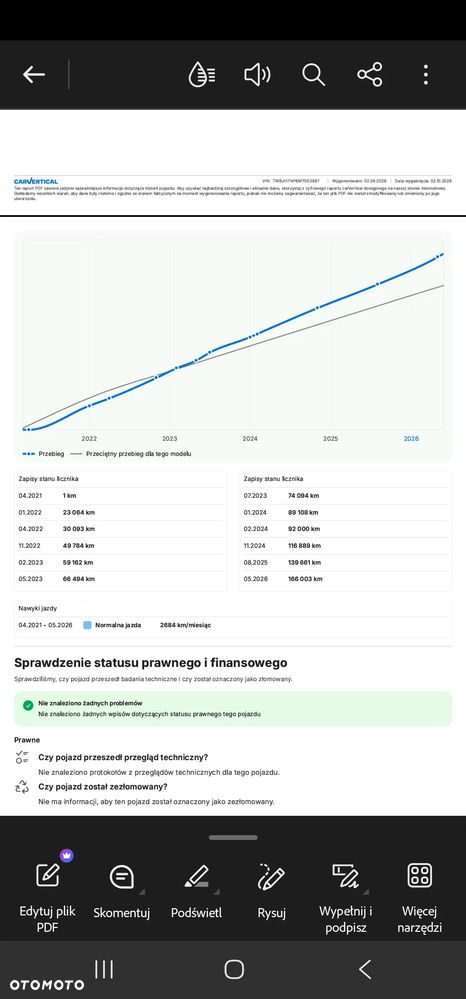The width and height of the screenshot is (466, 999).
Task: Tap the back arrow in top bar
Action: point(34,75)
